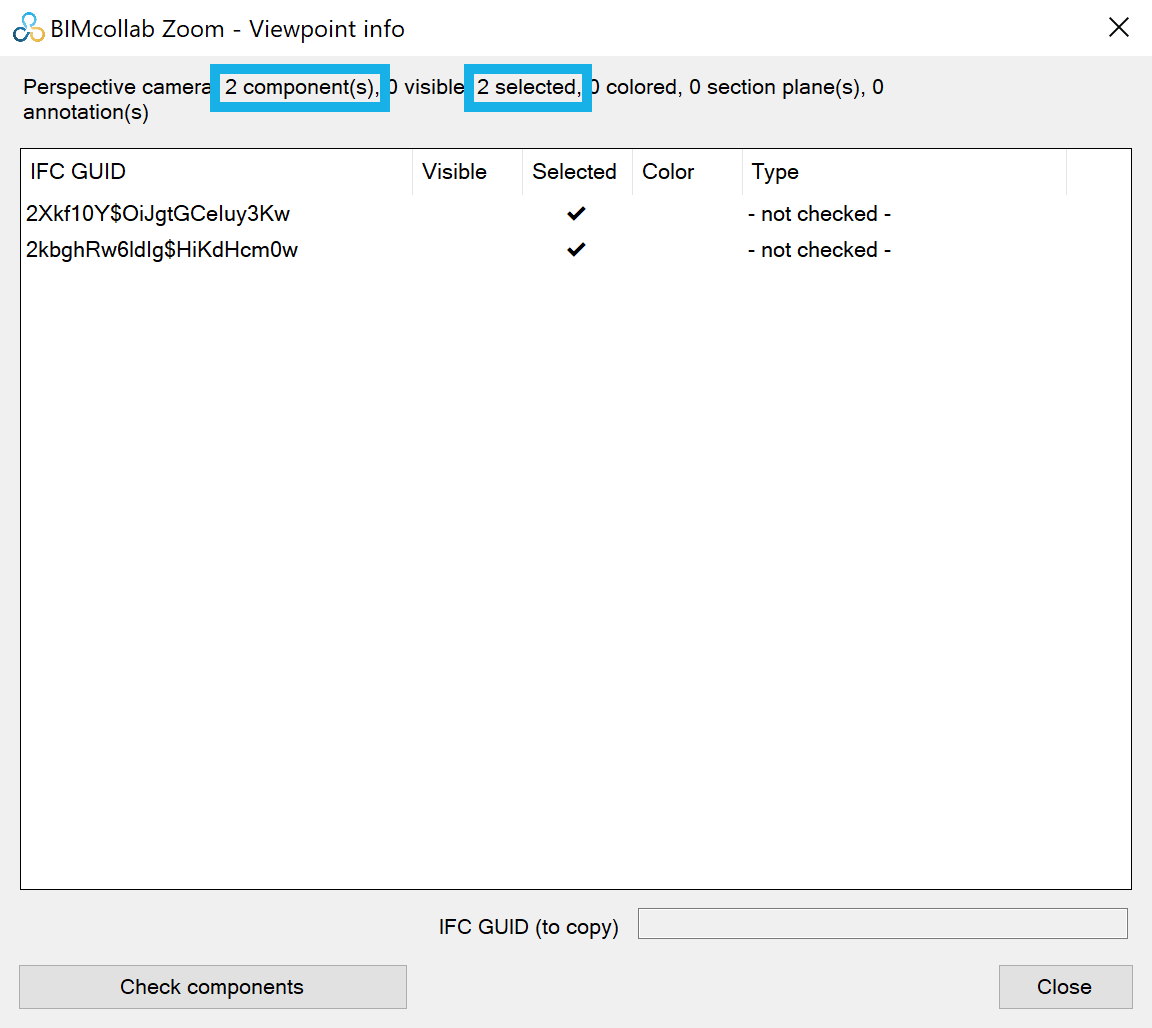Viewport: 1152px width, 1028px height.
Task: Click the 'BIMcollab Zoom - Viewpoint info' title
Action: (228, 29)
